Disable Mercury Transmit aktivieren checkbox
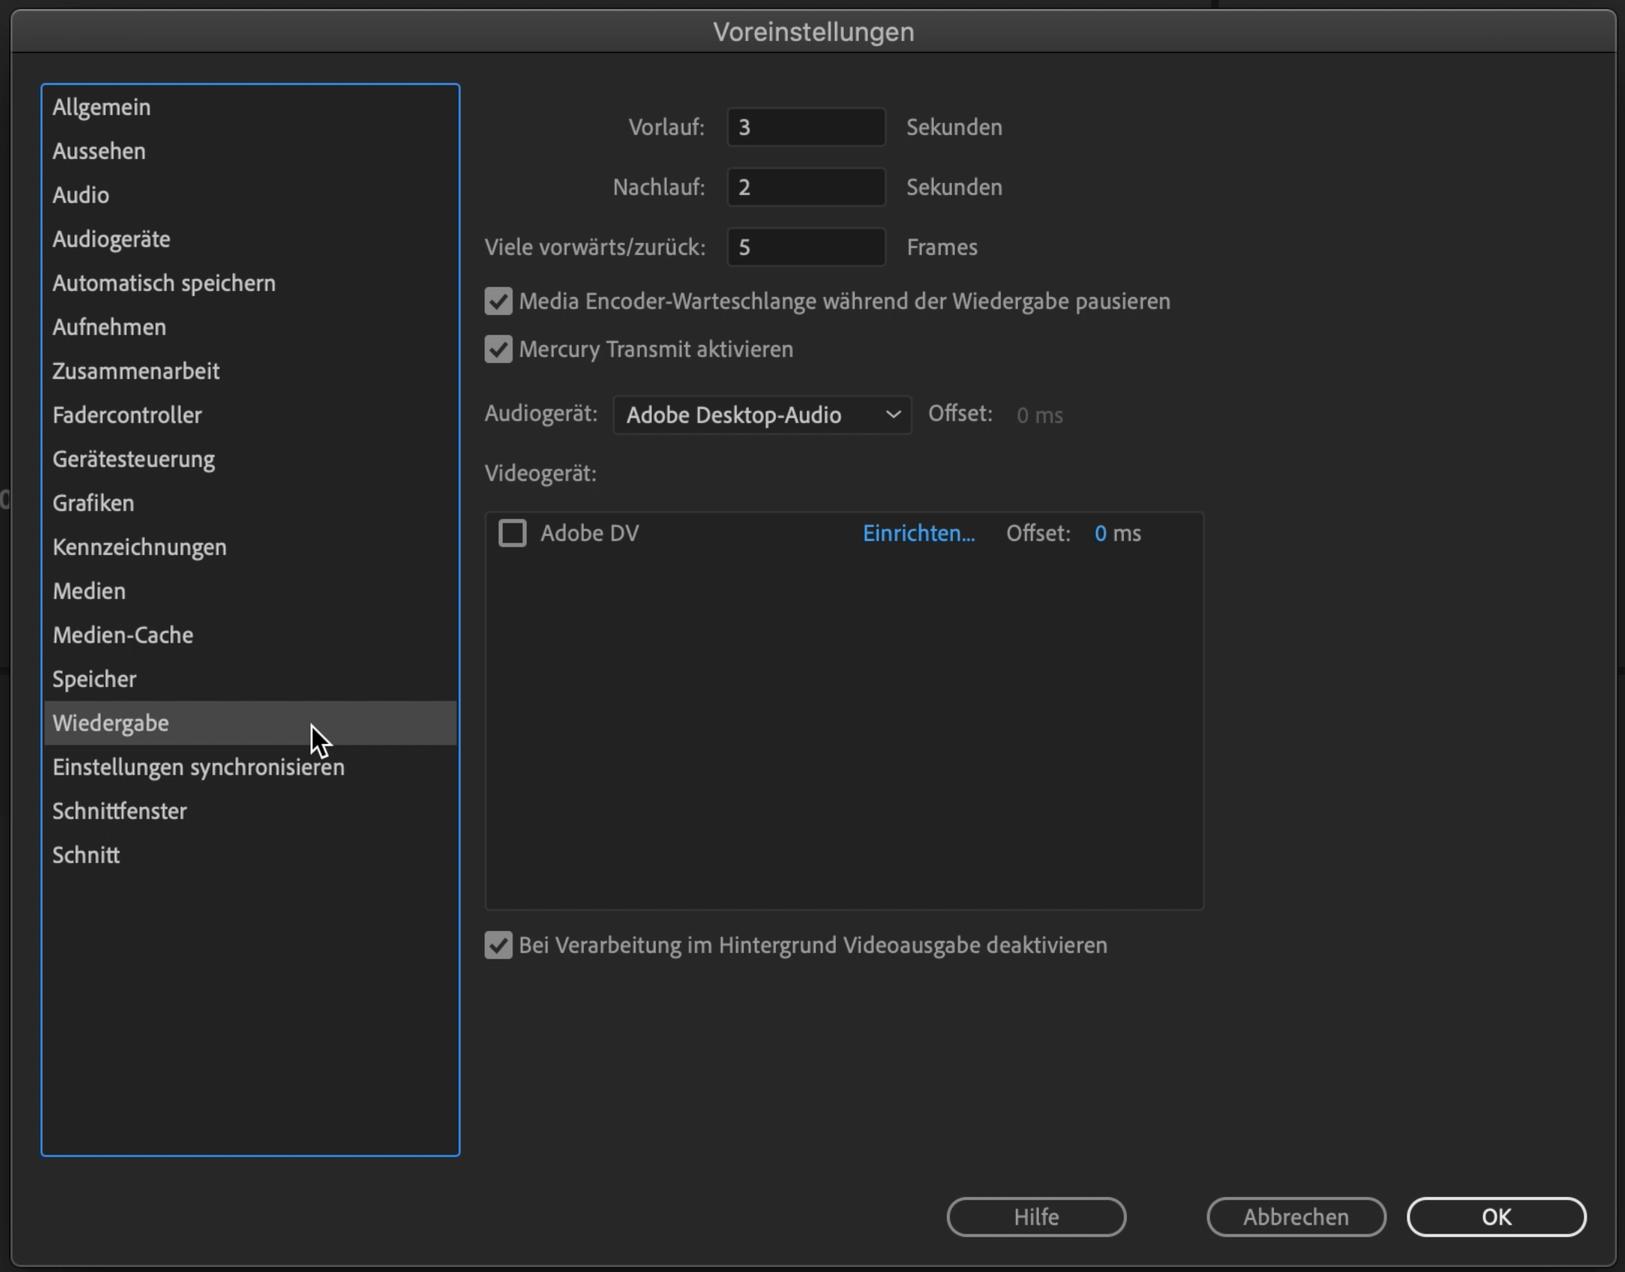 (498, 350)
